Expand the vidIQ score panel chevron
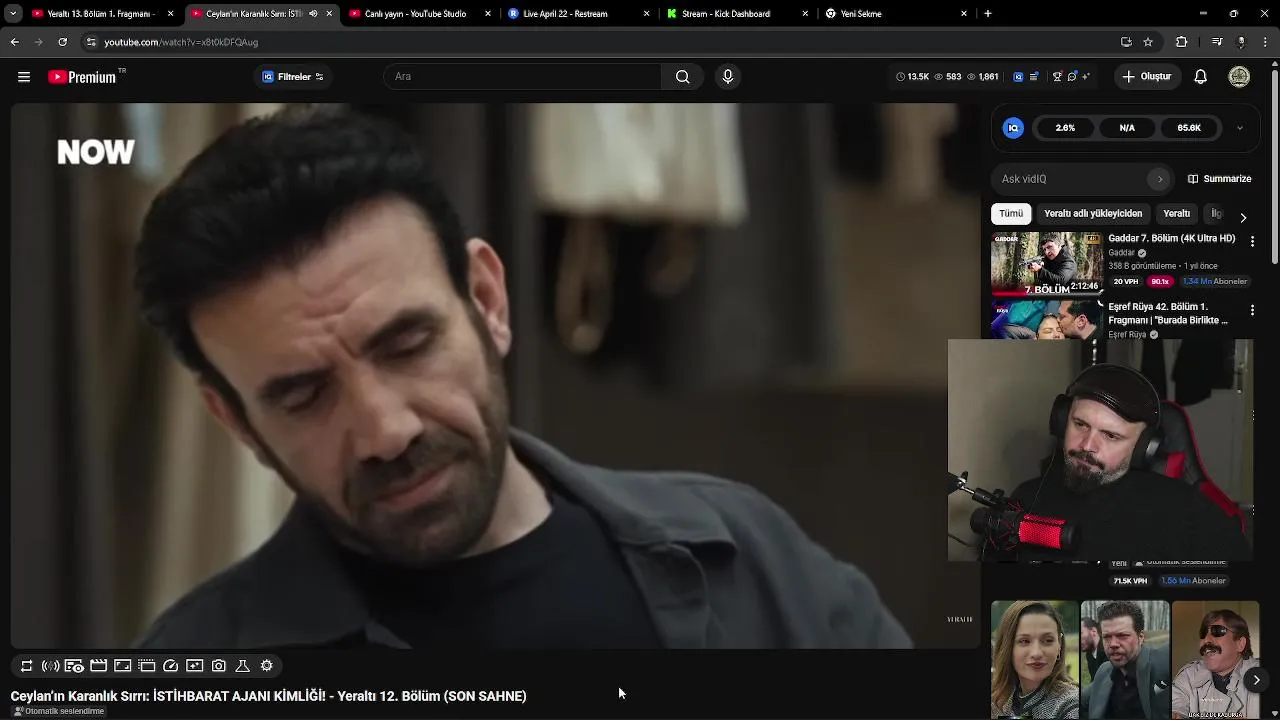1280x720 pixels. [x=1240, y=128]
